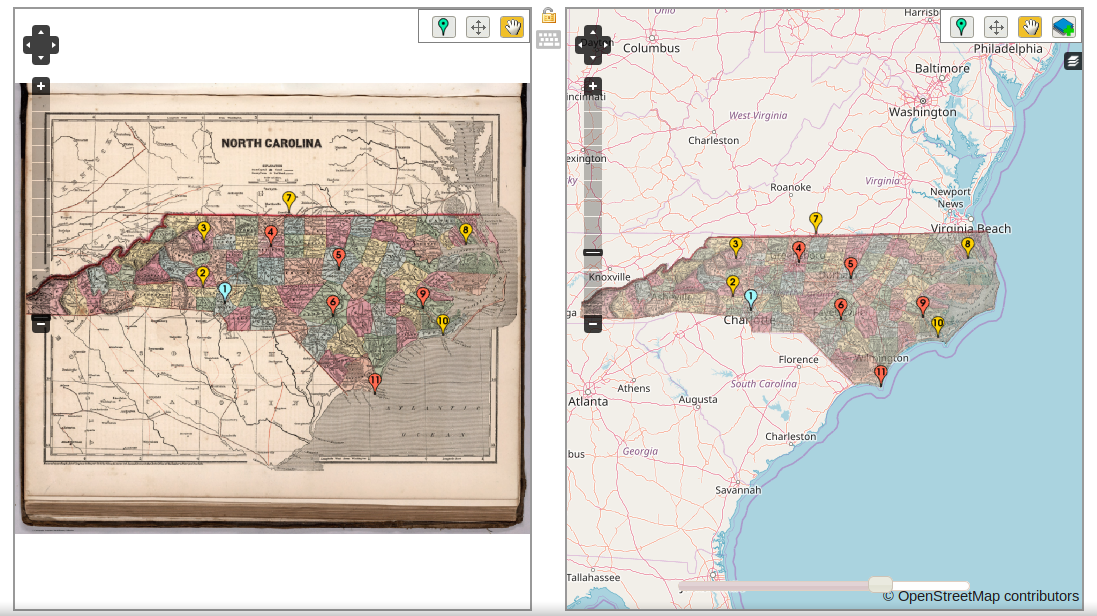This screenshot has width=1097, height=616.
Task: Click the overlay transparency slider handle
Action: tap(880, 584)
